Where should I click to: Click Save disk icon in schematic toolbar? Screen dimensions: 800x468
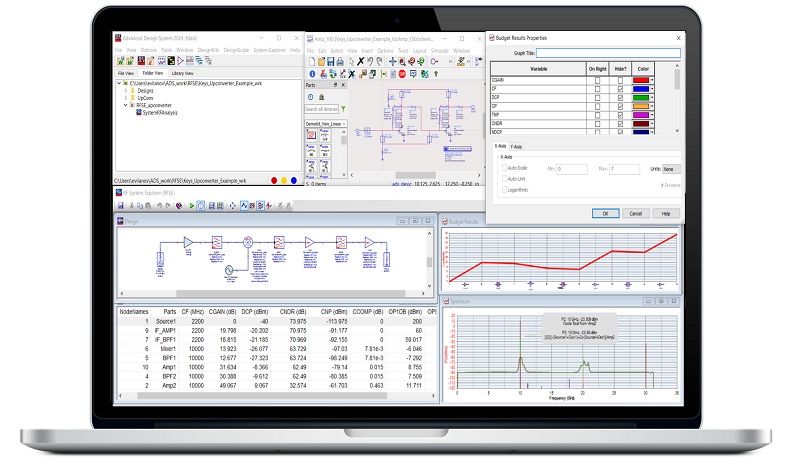click(x=331, y=62)
